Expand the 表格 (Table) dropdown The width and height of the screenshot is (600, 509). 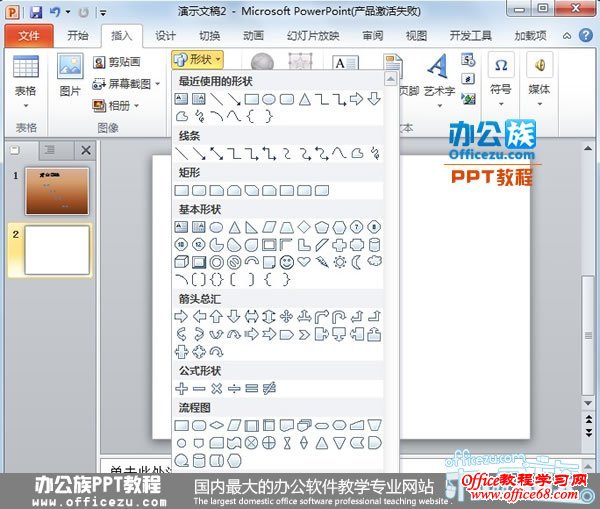[26, 90]
